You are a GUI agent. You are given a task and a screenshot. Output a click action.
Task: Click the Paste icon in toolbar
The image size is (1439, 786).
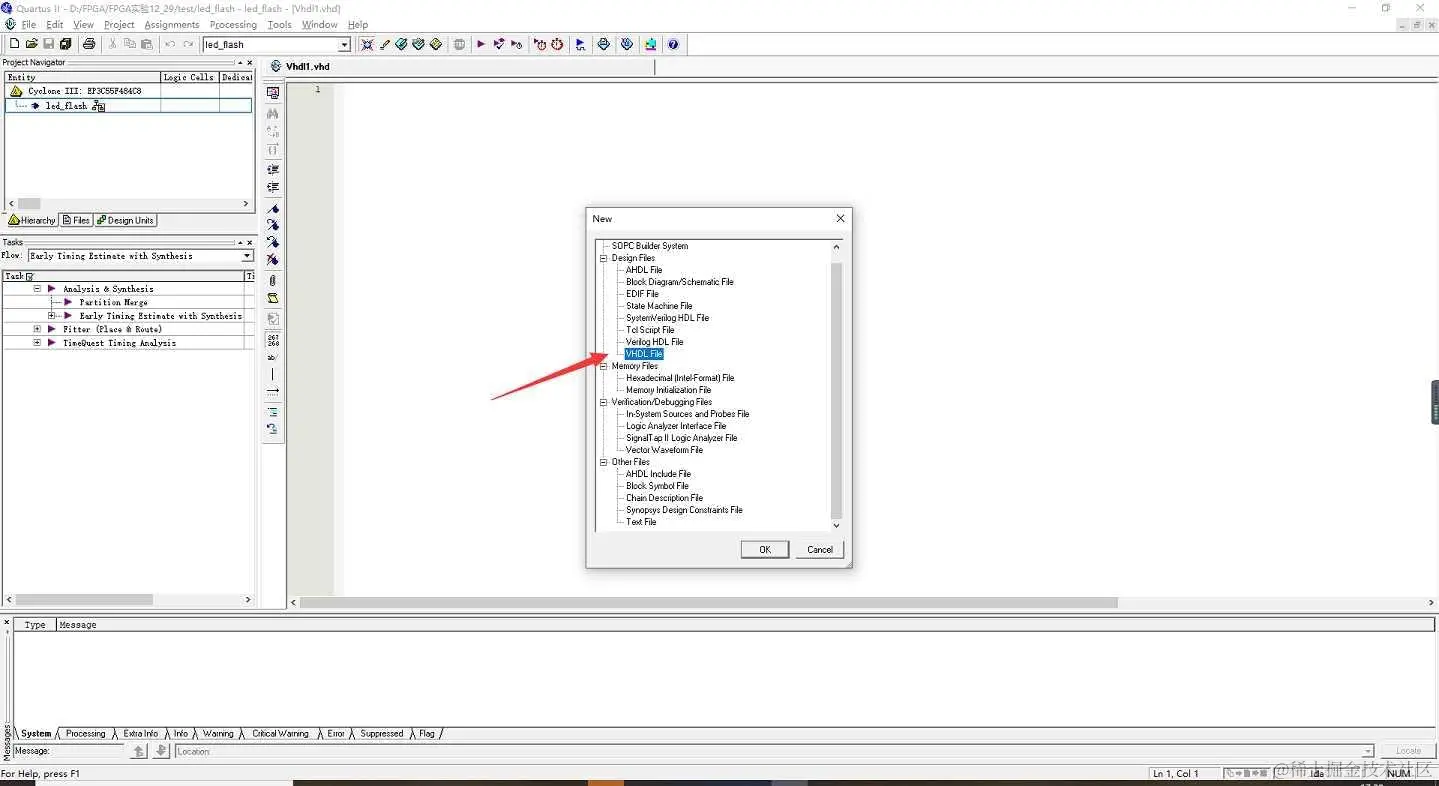[146, 44]
